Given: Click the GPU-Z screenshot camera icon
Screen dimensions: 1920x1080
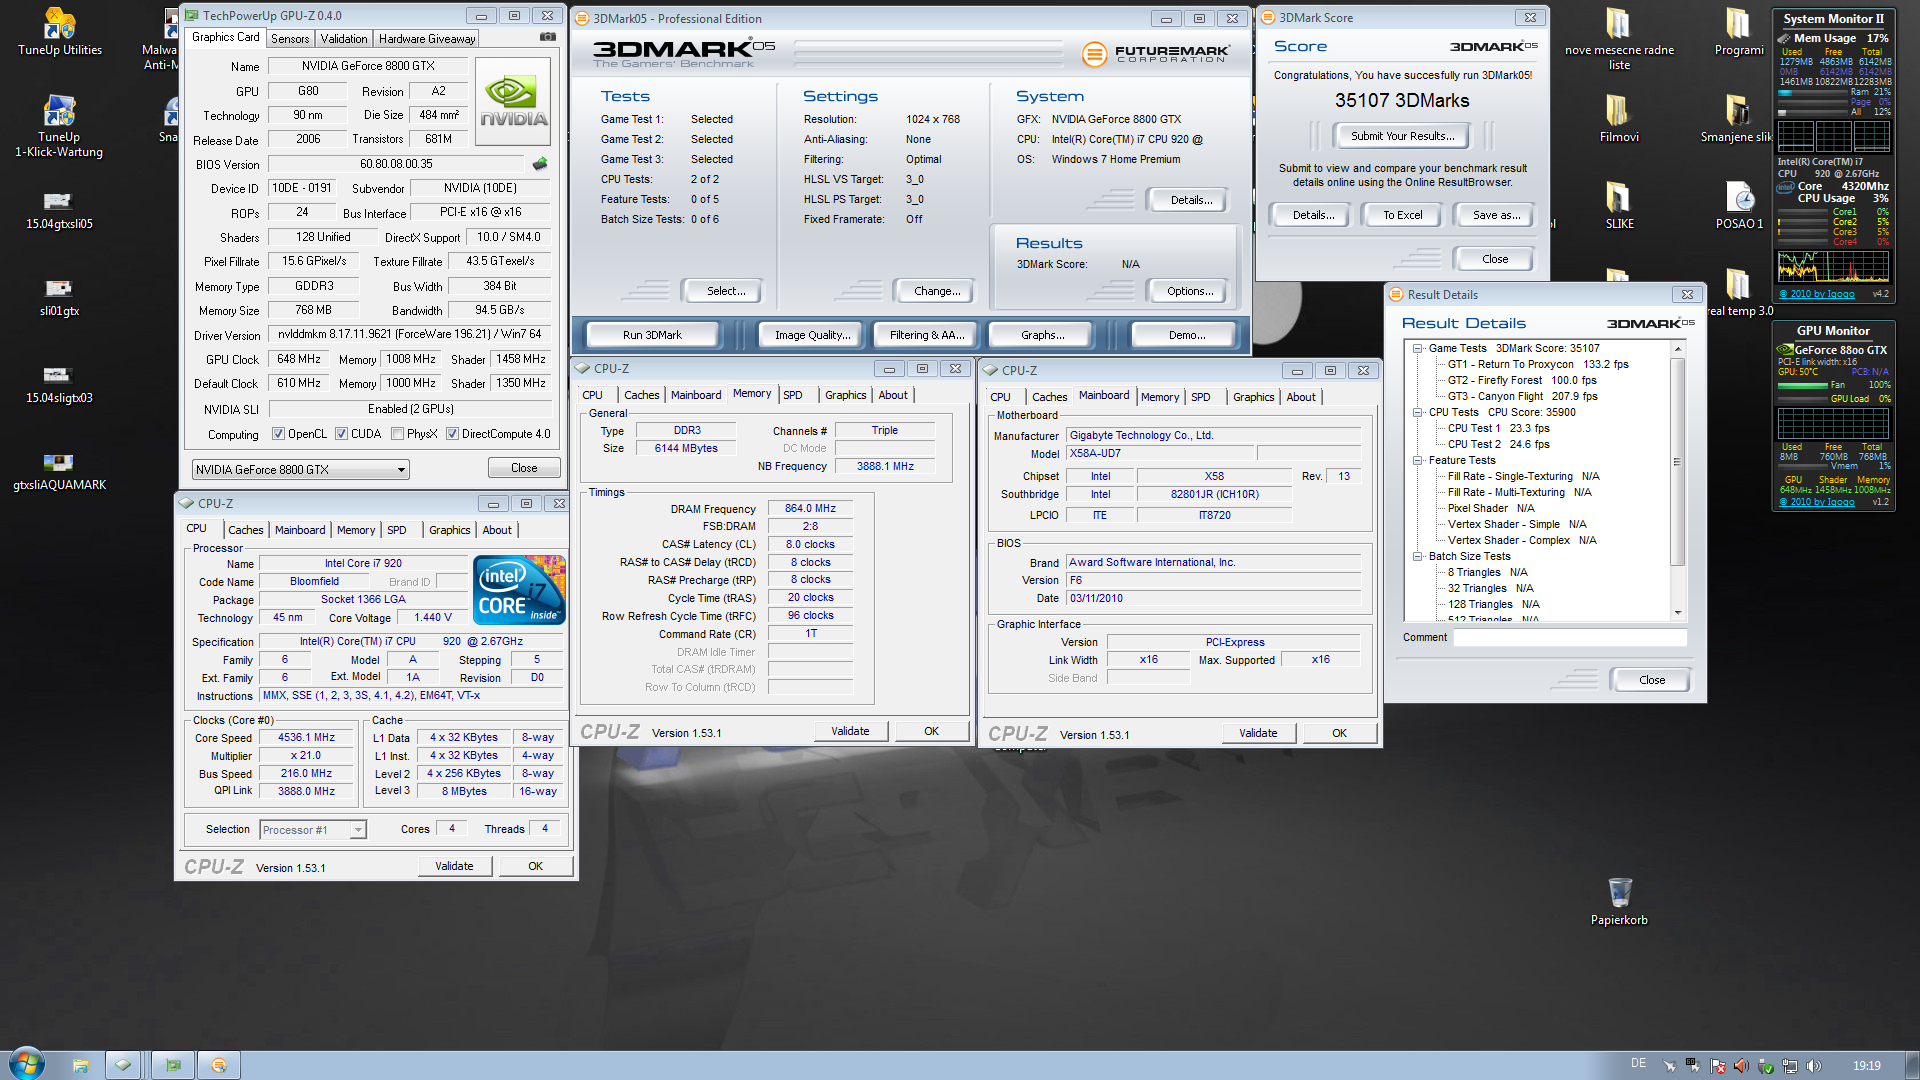Looking at the screenshot, I should (547, 37).
